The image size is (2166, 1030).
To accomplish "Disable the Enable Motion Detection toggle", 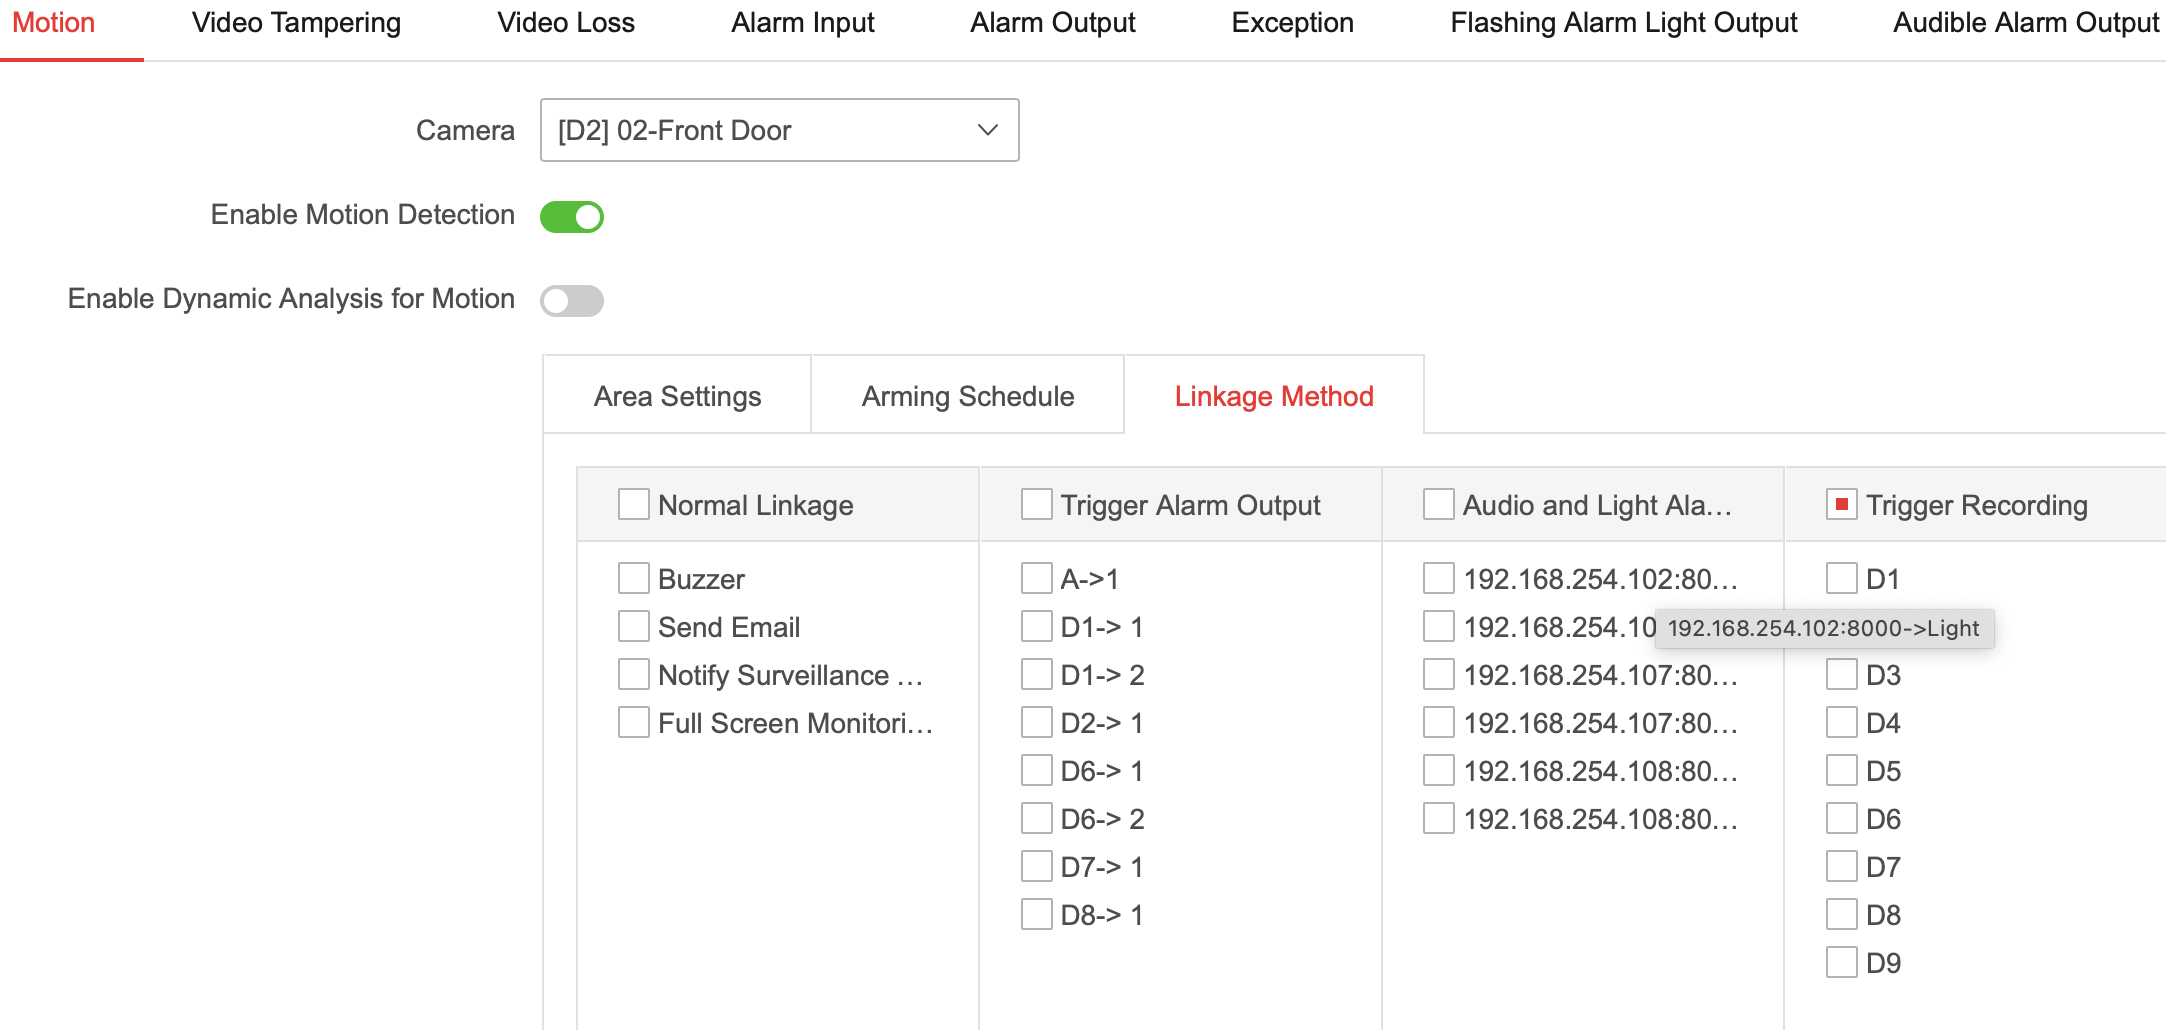I will [572, 217].
